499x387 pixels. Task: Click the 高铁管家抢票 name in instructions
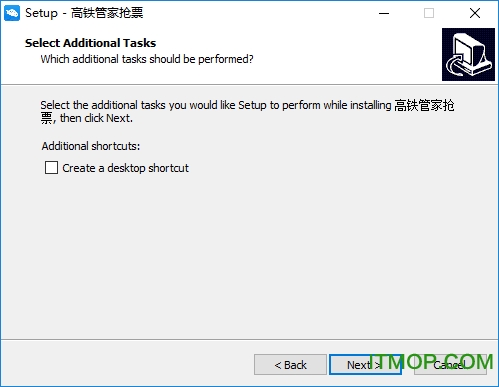(x=424, y=105)
